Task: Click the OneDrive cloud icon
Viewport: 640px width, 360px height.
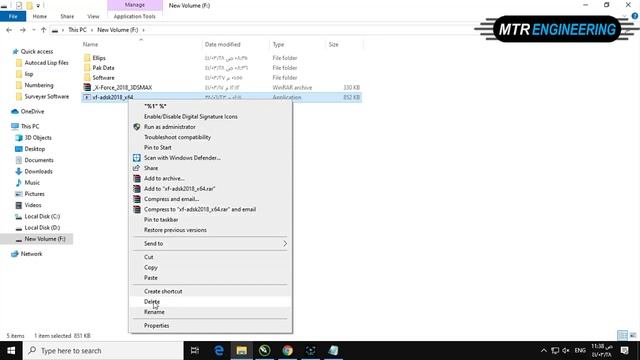Action: click(x=15, y=111)
